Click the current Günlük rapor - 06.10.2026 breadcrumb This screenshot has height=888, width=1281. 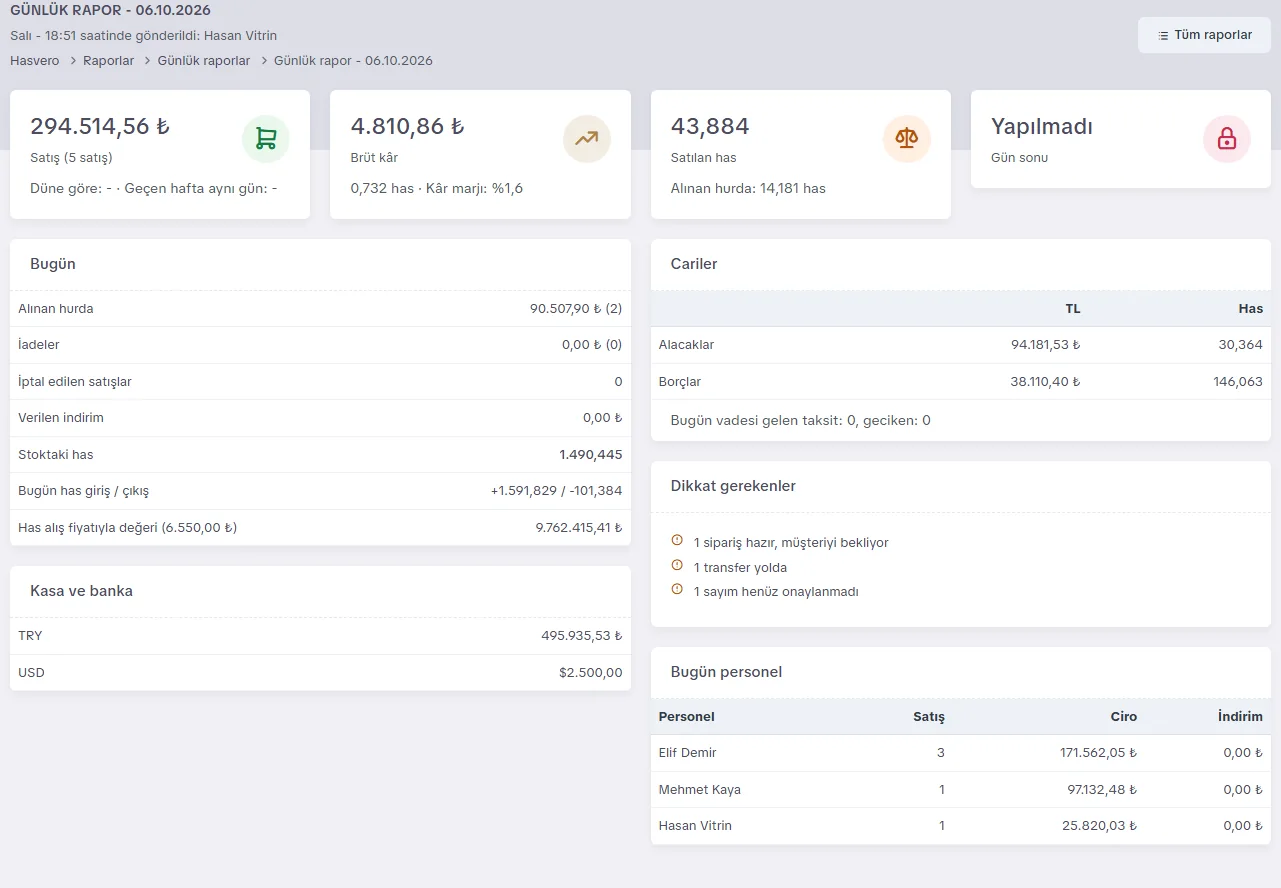353,61
